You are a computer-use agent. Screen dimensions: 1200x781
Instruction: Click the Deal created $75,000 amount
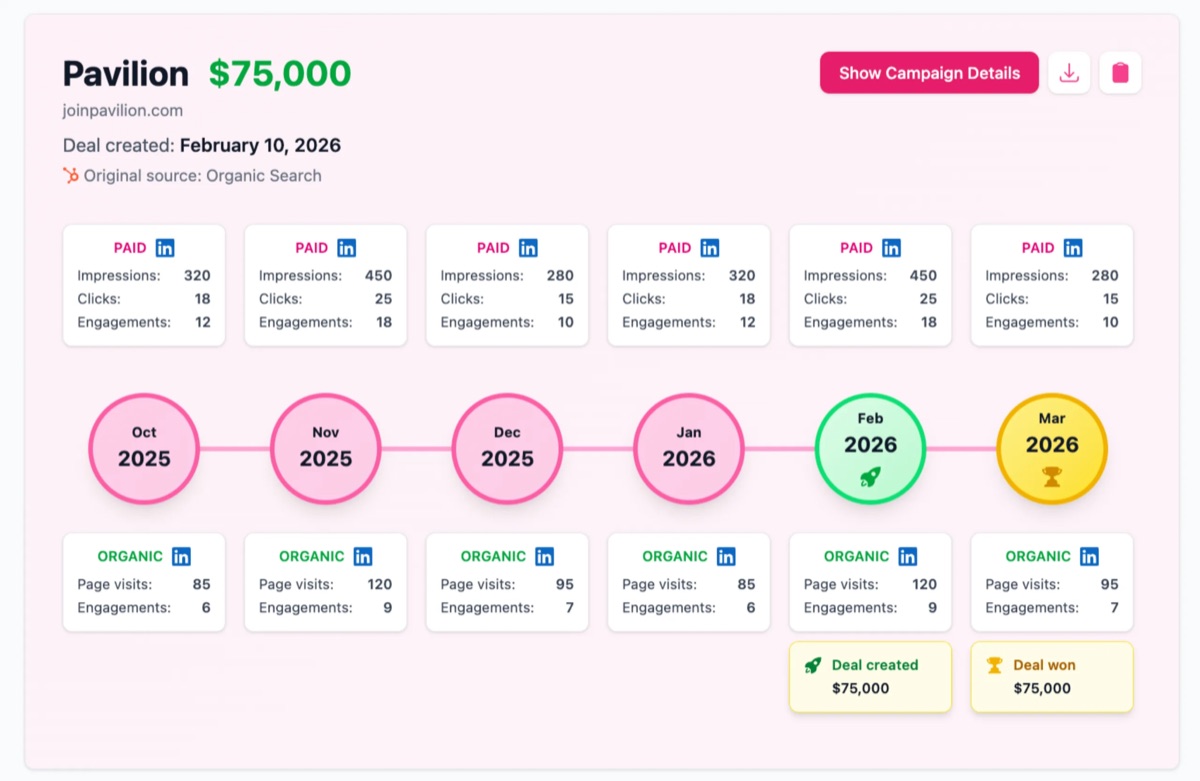[861, 688]
